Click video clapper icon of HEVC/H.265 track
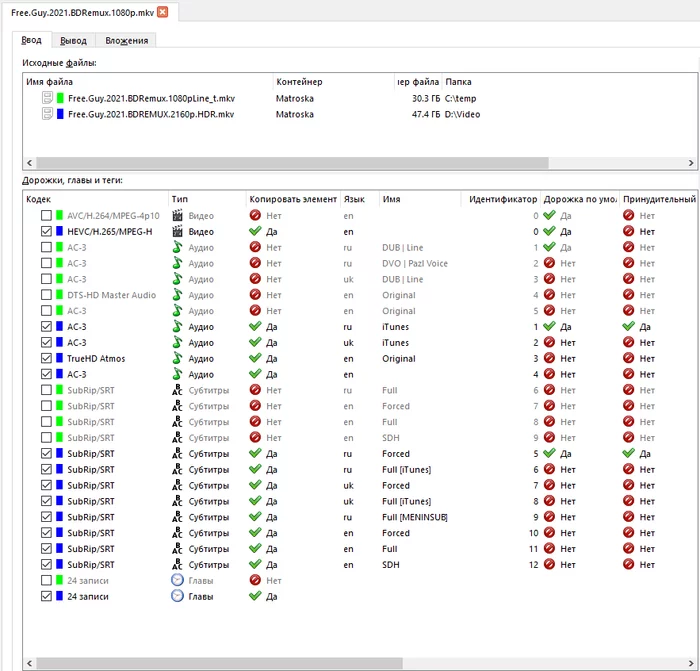Image resolution: width=700 pixels, height=671 pixels. click(178, 231)
